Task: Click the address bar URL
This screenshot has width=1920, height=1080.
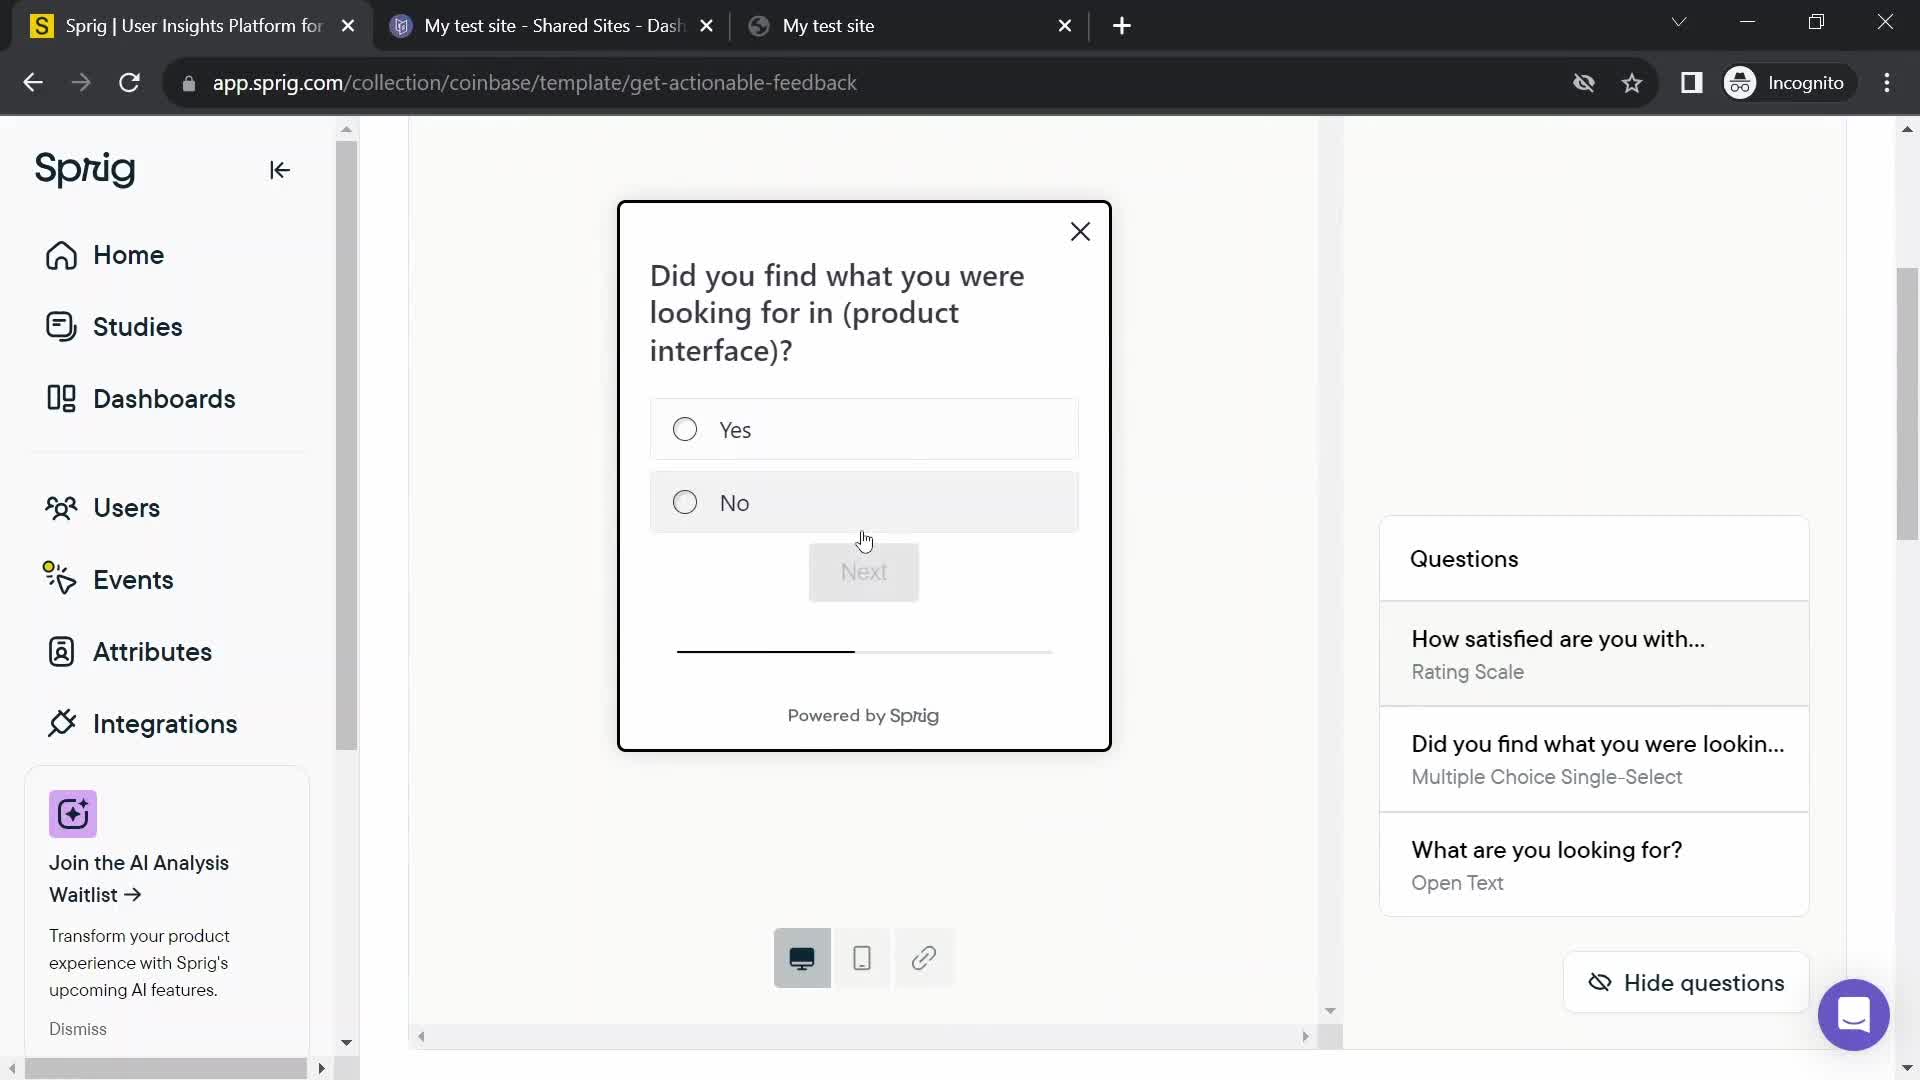Action: (x=534, y=83)
